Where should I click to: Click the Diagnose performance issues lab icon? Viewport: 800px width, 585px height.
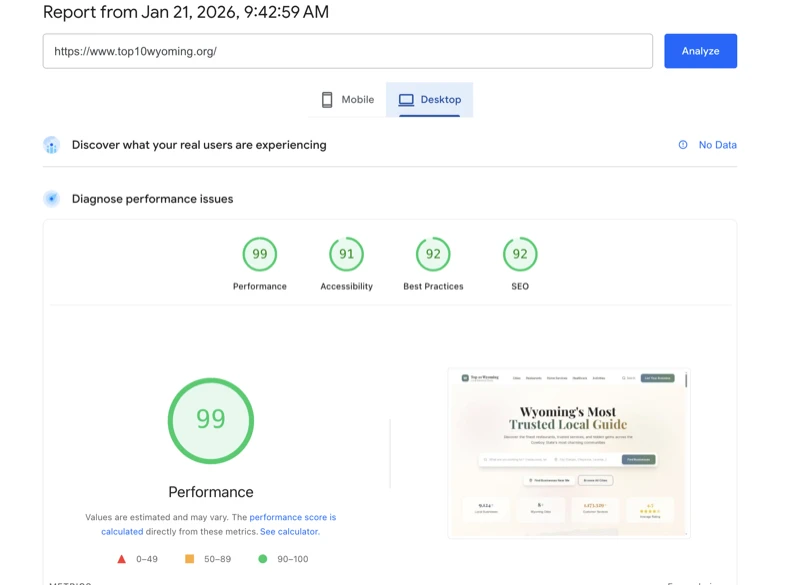tap(51, 198)
